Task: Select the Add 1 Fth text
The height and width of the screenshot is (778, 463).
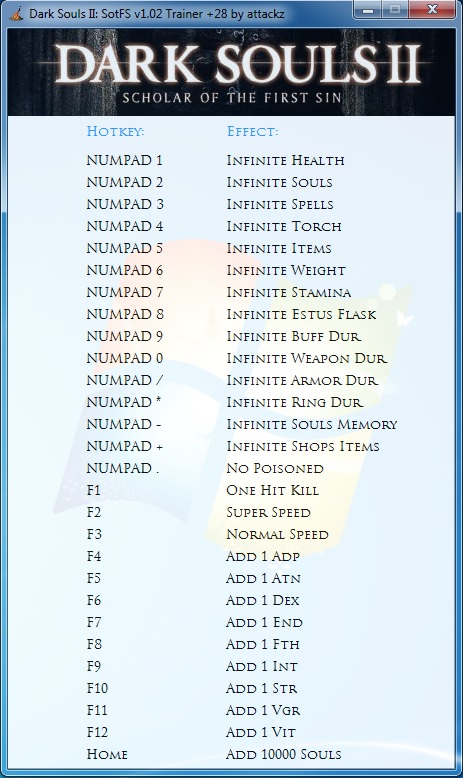Action: click(263, 644)
